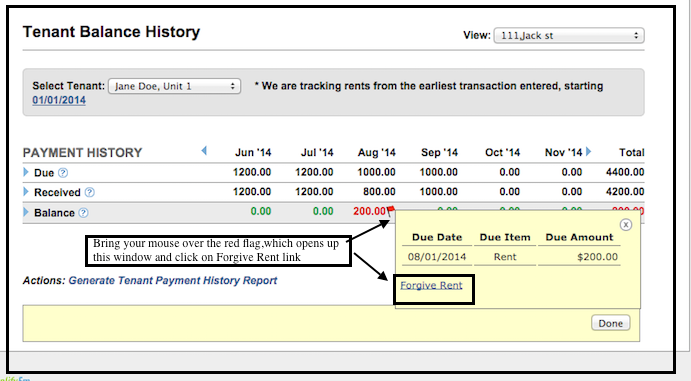Click the Due Item header in popup
Image resolution: width=691 pixels, height=381 pixels.
(x=505, y=237)
